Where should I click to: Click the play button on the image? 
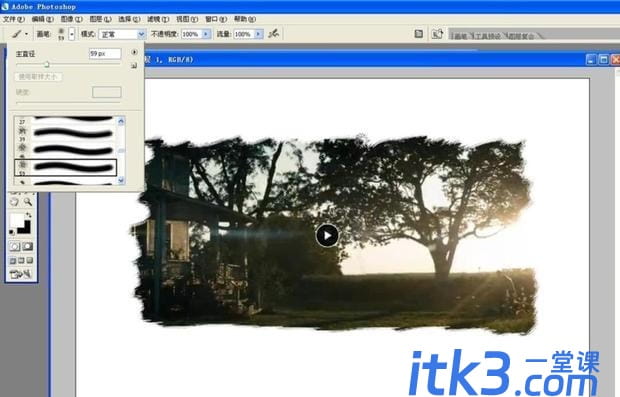tap(327, 235)
